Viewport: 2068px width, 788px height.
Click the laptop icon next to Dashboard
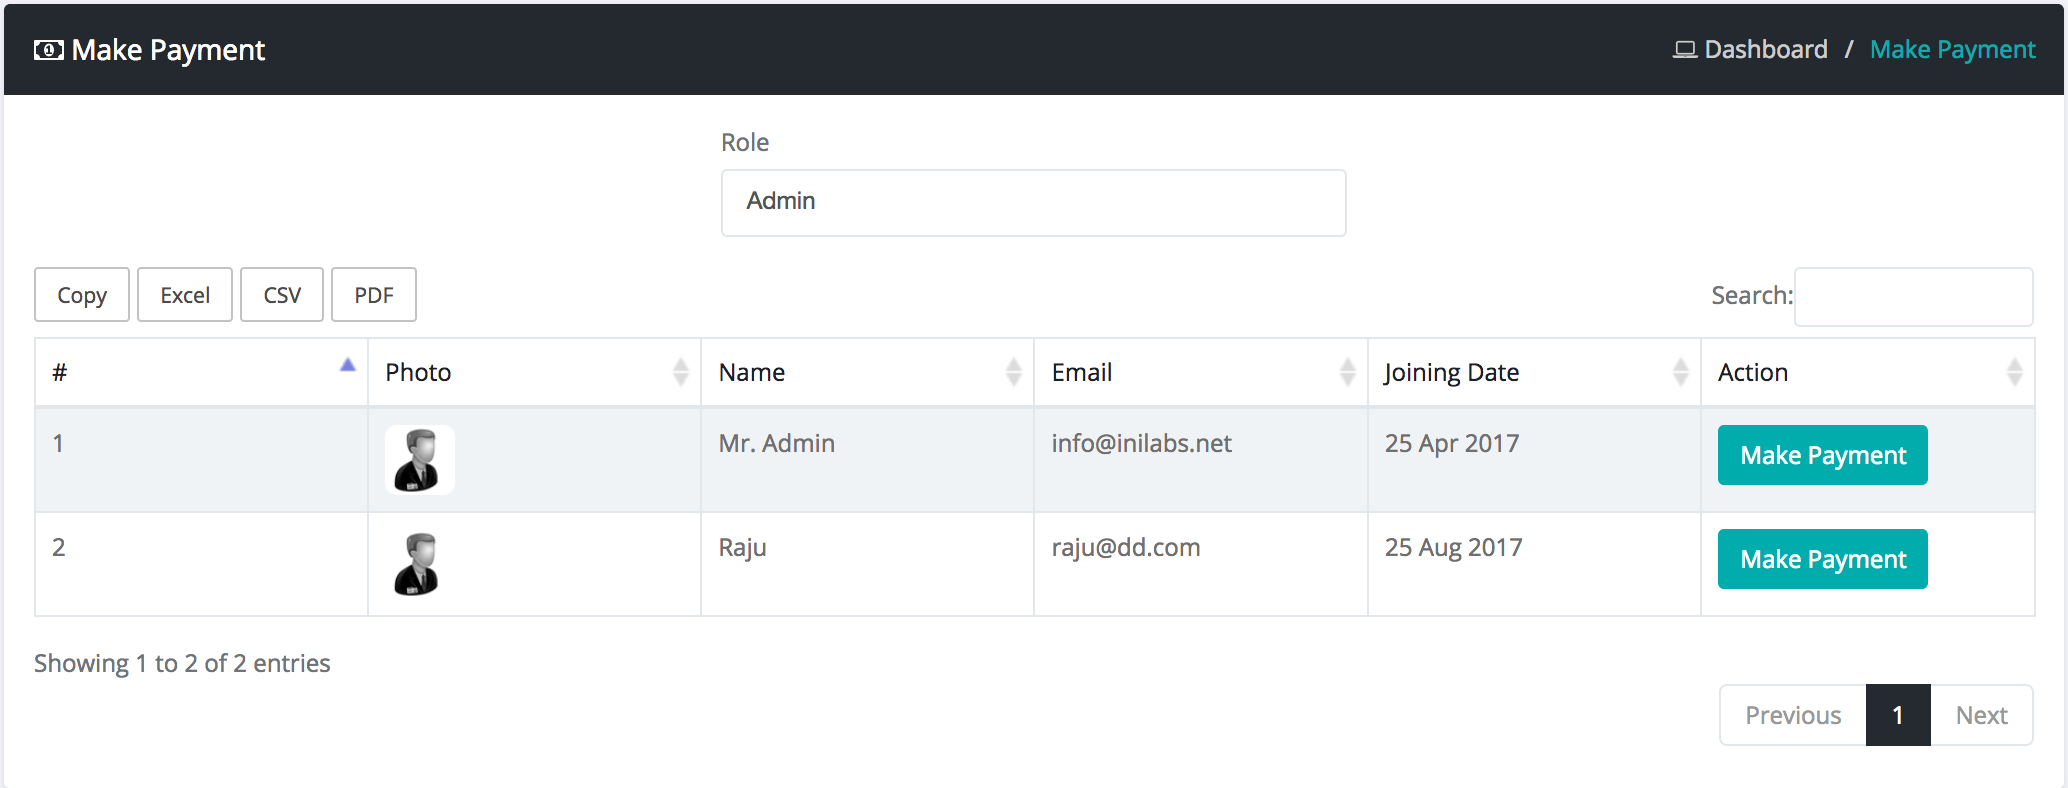click(x=1684, y=50)
